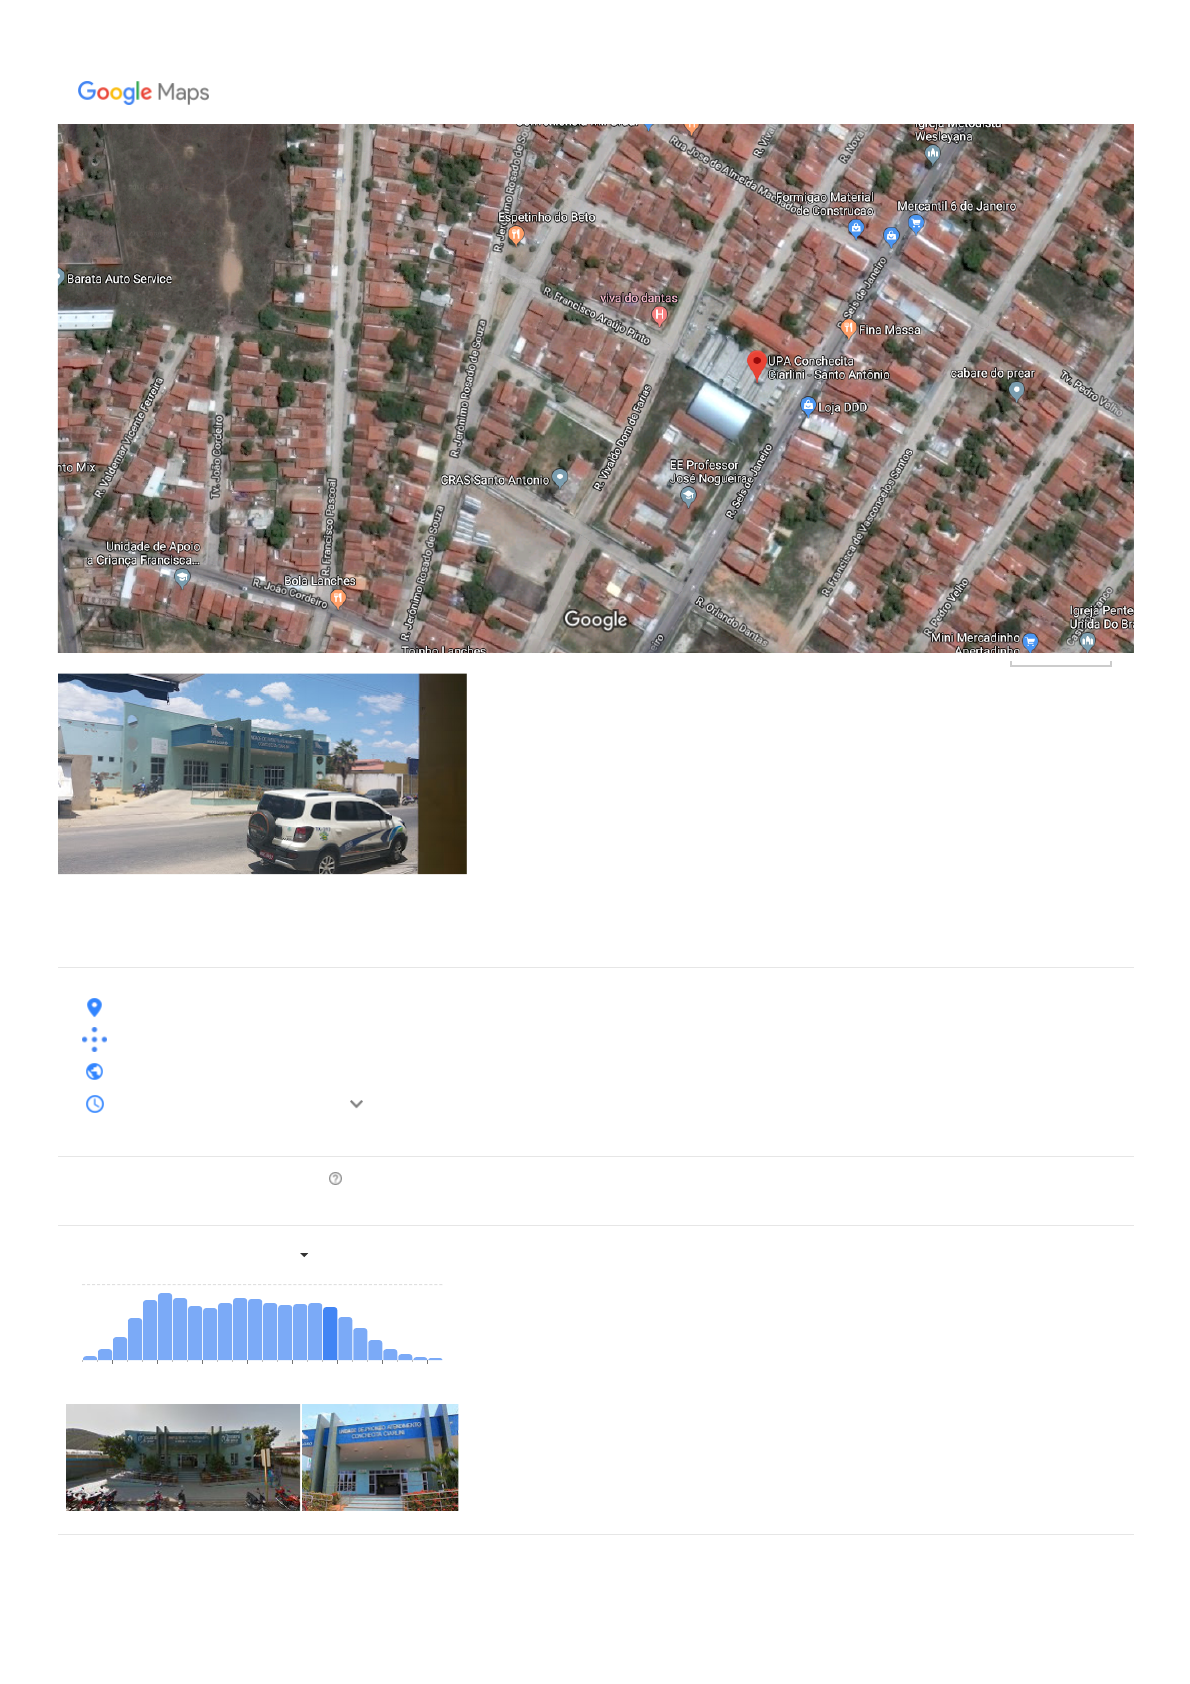
Task: Select the viva do dantas hospital marker
Action: (659, 315)
